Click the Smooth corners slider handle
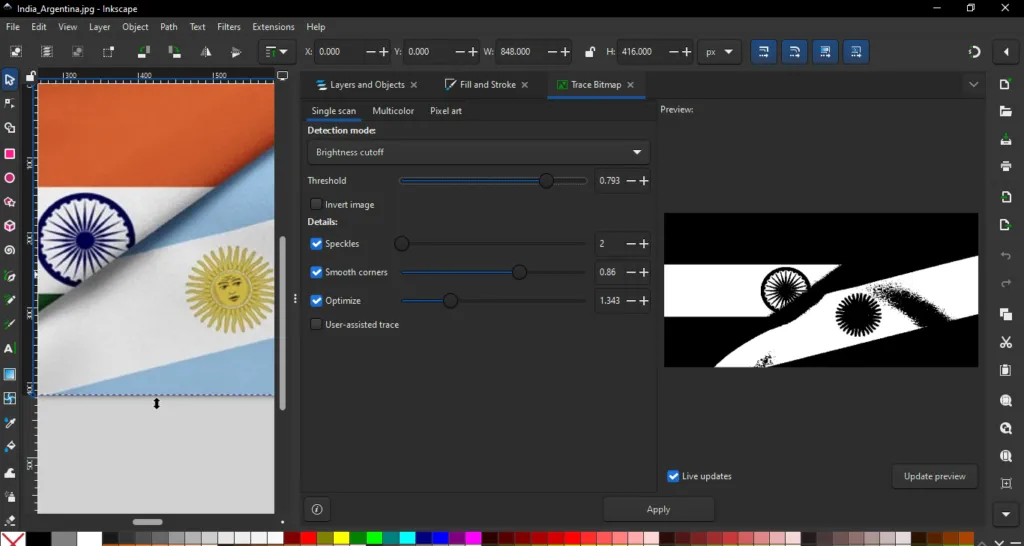The height and width of the screenshot is (546, 1024). click(x=519, y=272)
